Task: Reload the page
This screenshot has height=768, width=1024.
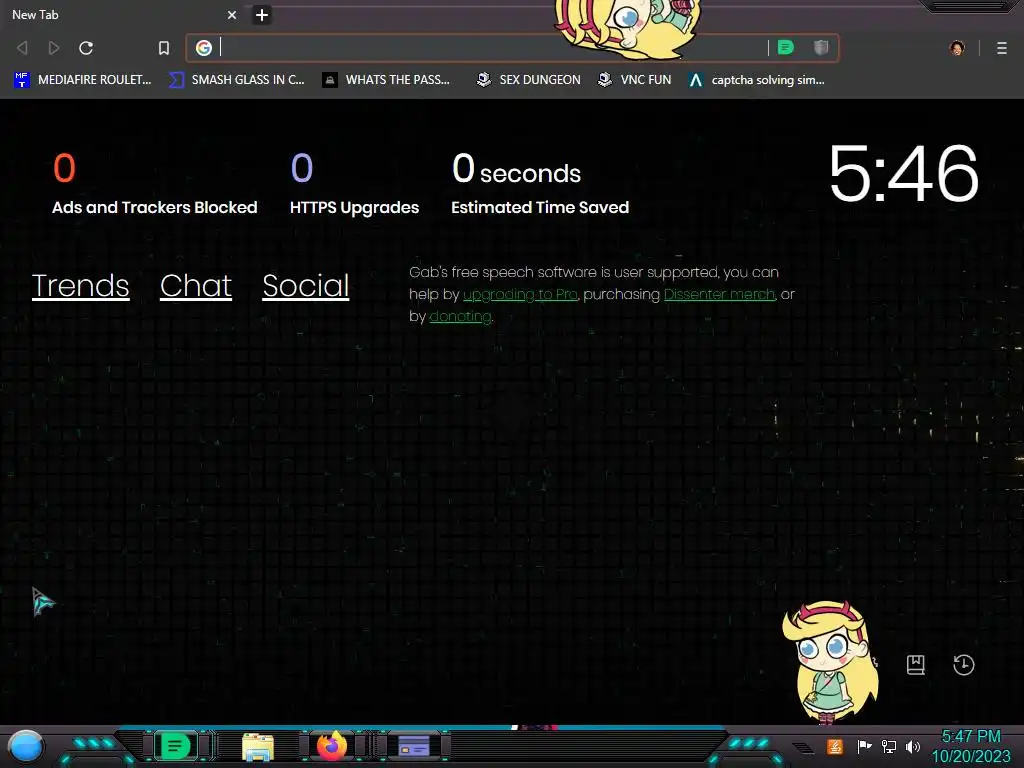Action: click(x=86, y=48)
